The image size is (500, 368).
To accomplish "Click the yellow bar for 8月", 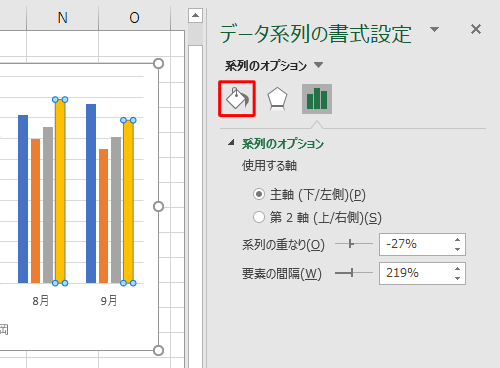I will click(x=60, y=191).
